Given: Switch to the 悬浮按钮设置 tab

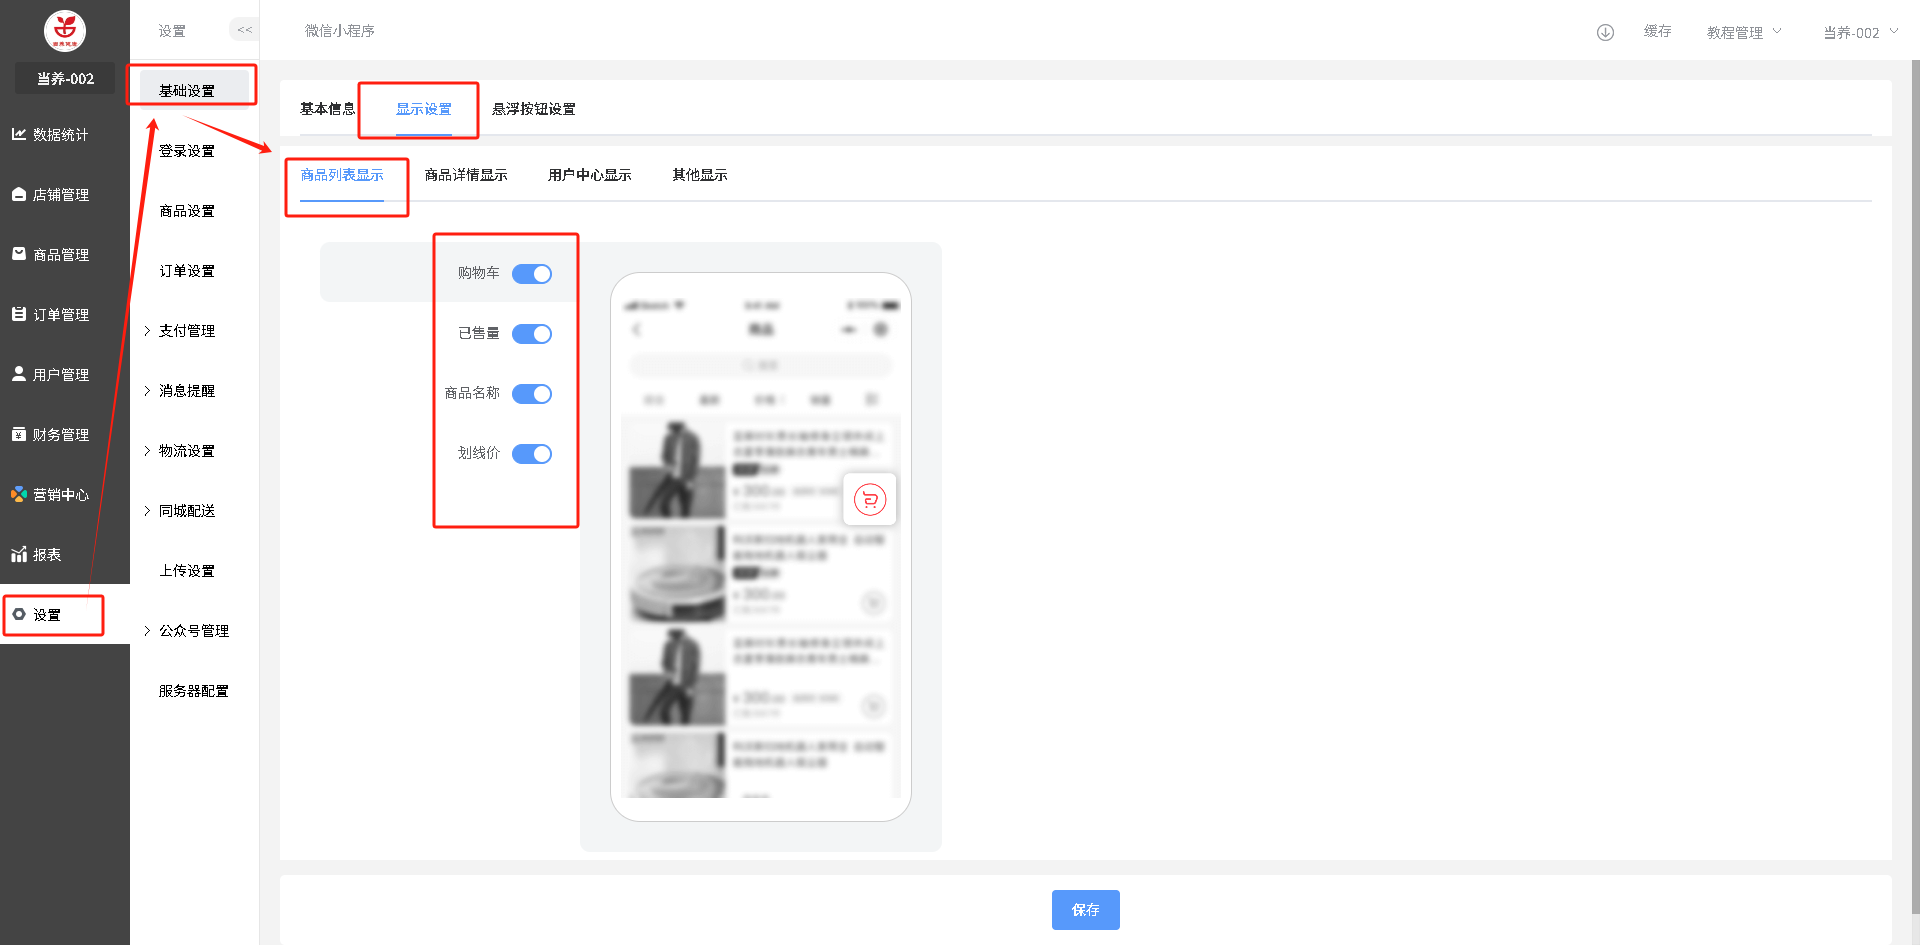Looking at the screenshot, I should point(533,109).
